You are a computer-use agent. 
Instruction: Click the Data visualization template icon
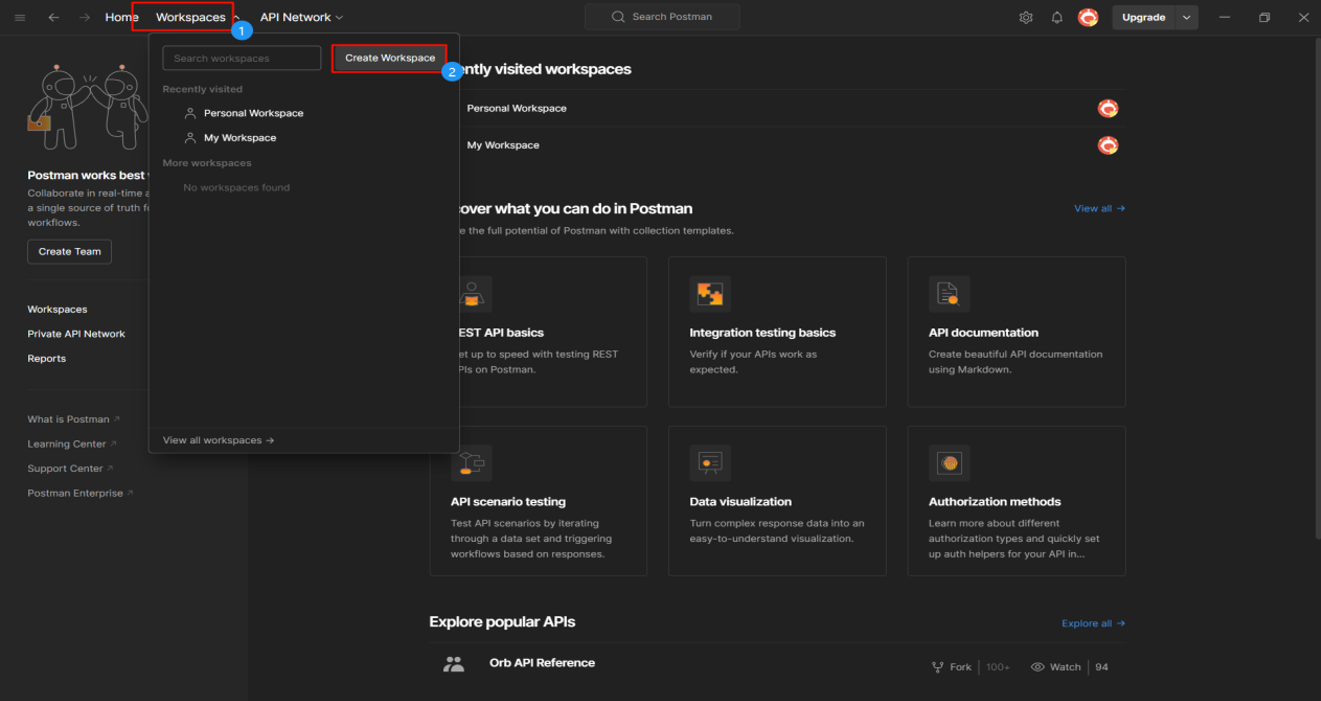(710, 463)
